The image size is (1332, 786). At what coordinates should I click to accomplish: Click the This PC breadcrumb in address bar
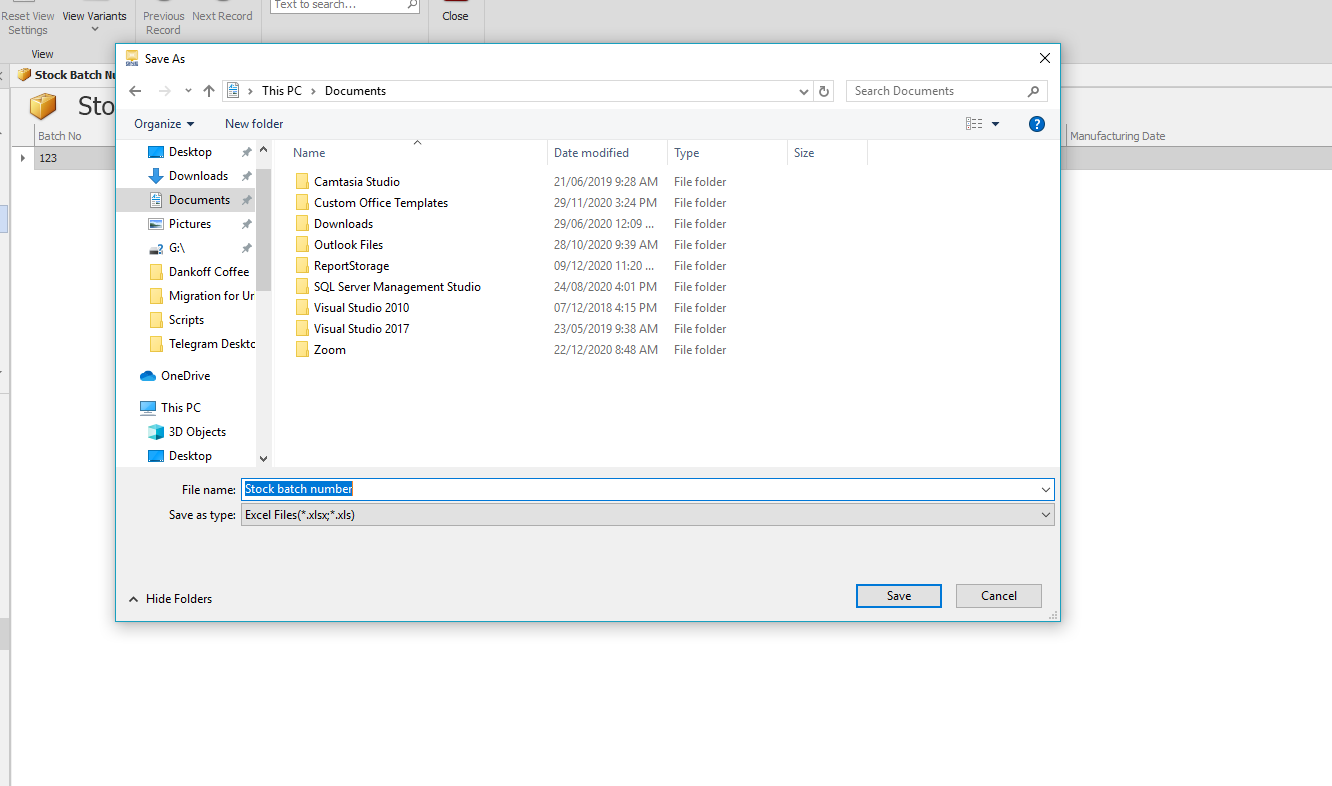[x=282, y=91]
